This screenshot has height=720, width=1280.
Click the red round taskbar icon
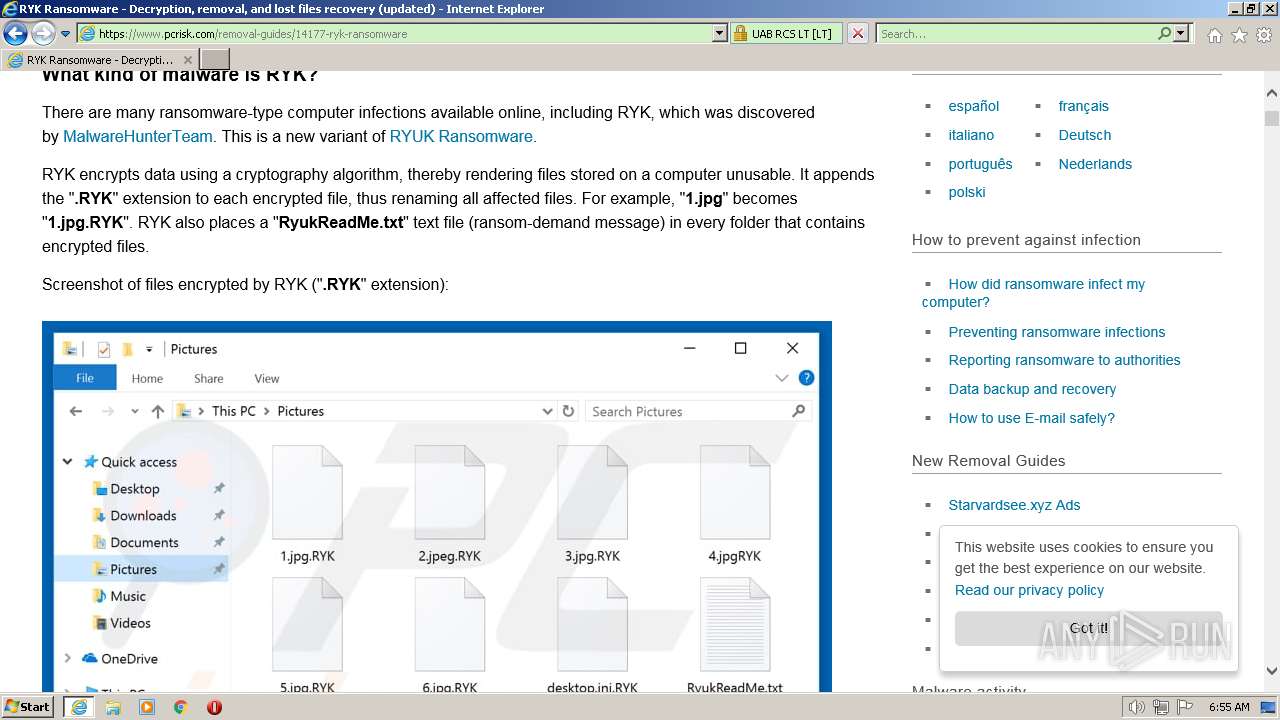pyautogui.click(x=214, y=707)
